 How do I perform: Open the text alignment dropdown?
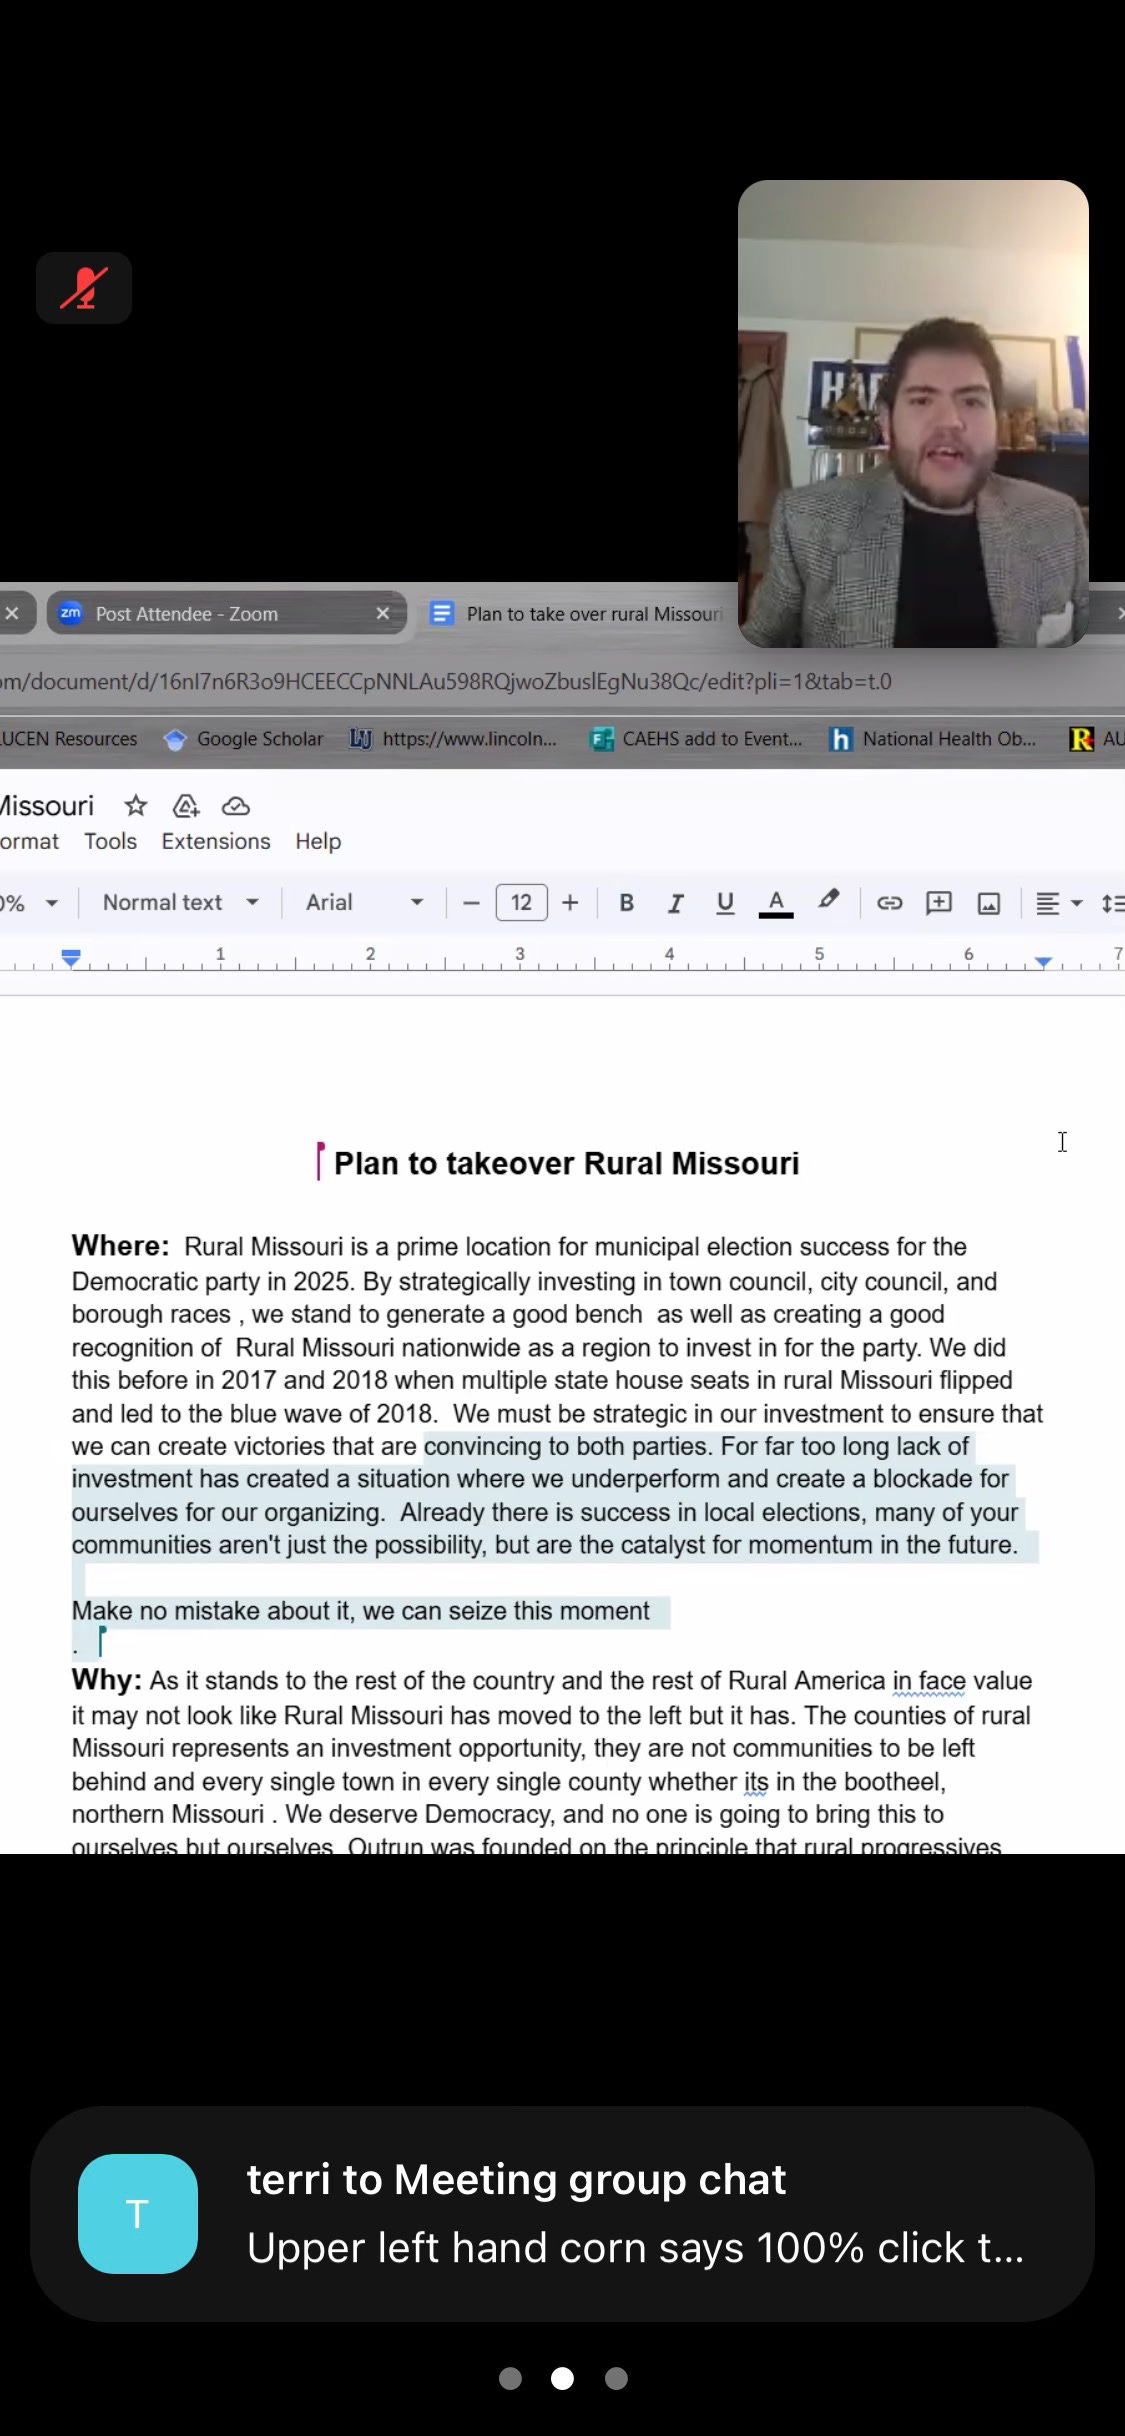coord(1058,903)
